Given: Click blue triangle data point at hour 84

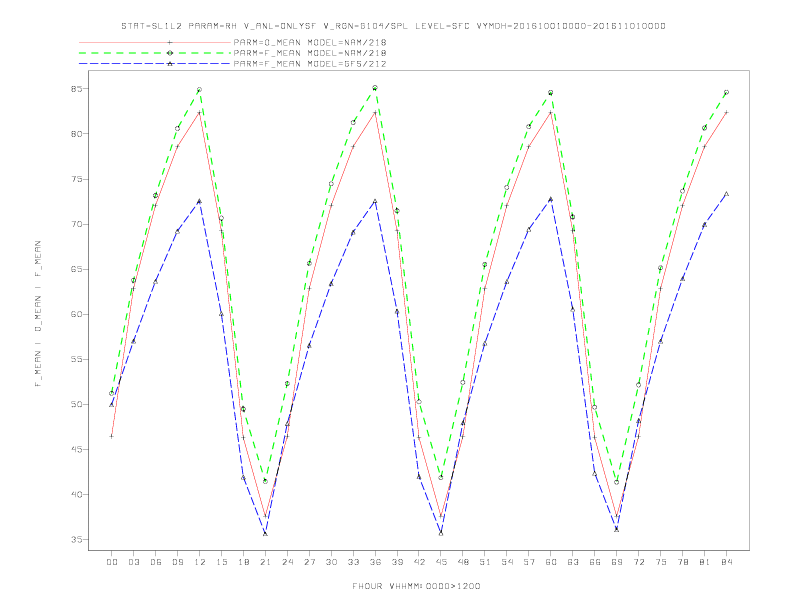Looking at the screenshot, I should pos(726,194).
